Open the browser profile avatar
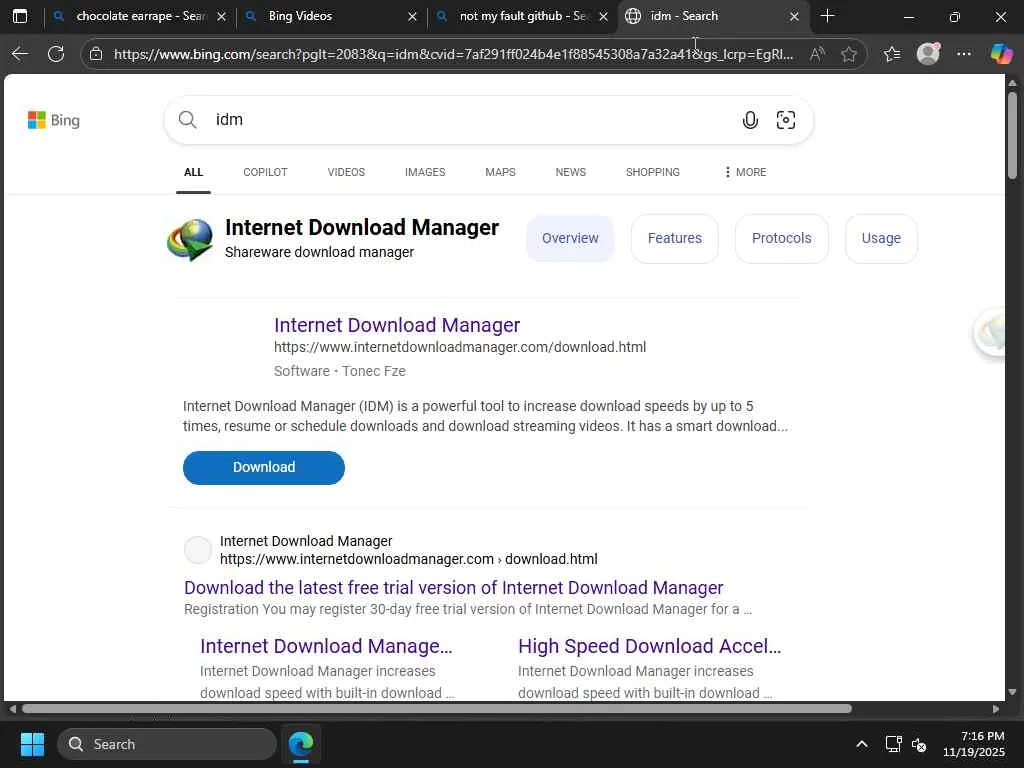Screen dimensions: 1024x768 pyautogui.click(x=928, y=54)
